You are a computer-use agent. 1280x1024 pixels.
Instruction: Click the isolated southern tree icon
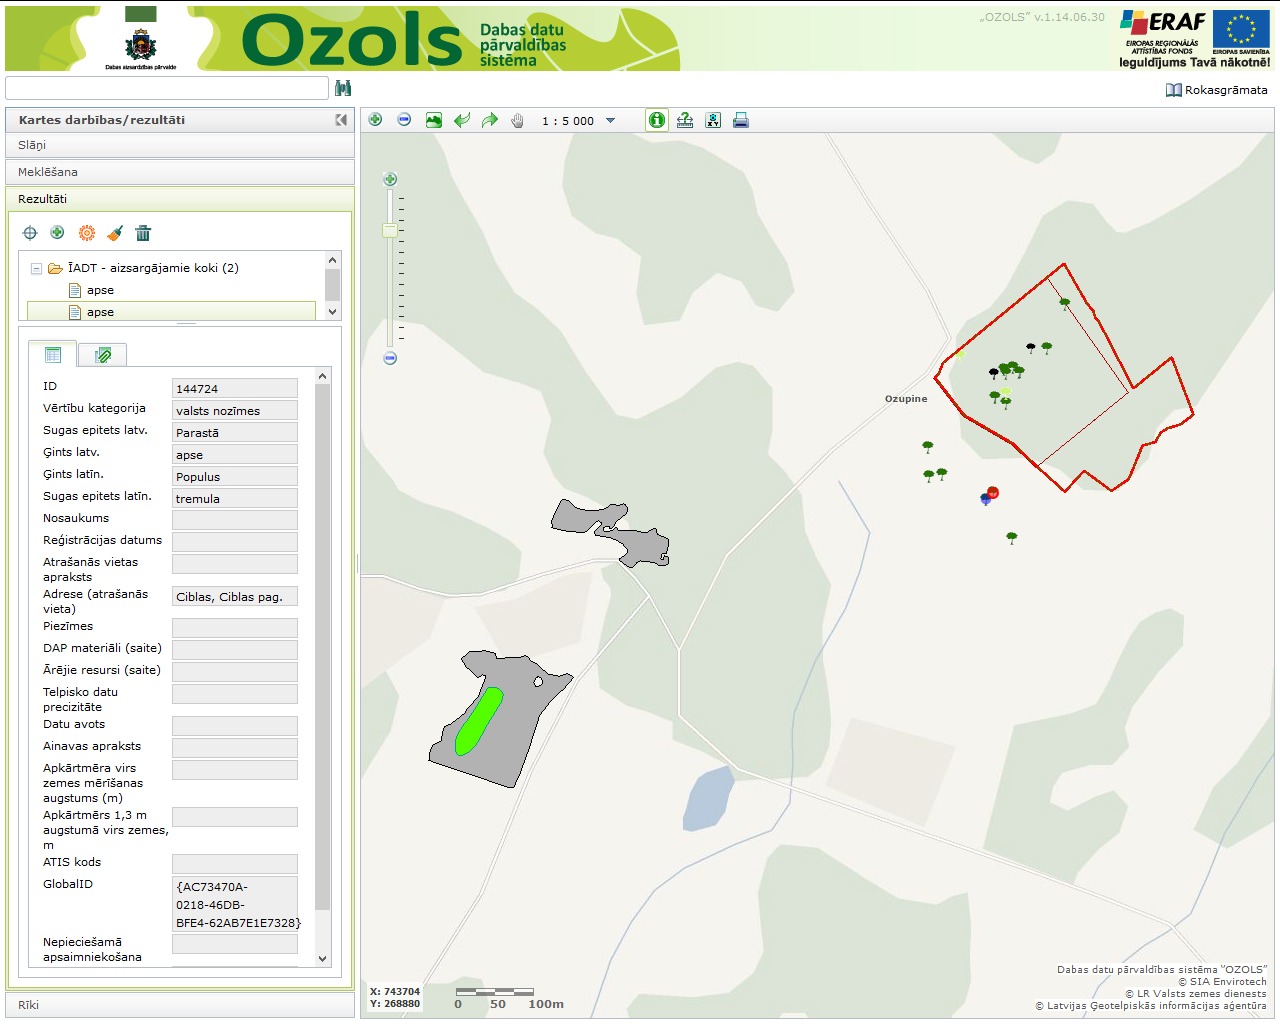coord(1012,538)
